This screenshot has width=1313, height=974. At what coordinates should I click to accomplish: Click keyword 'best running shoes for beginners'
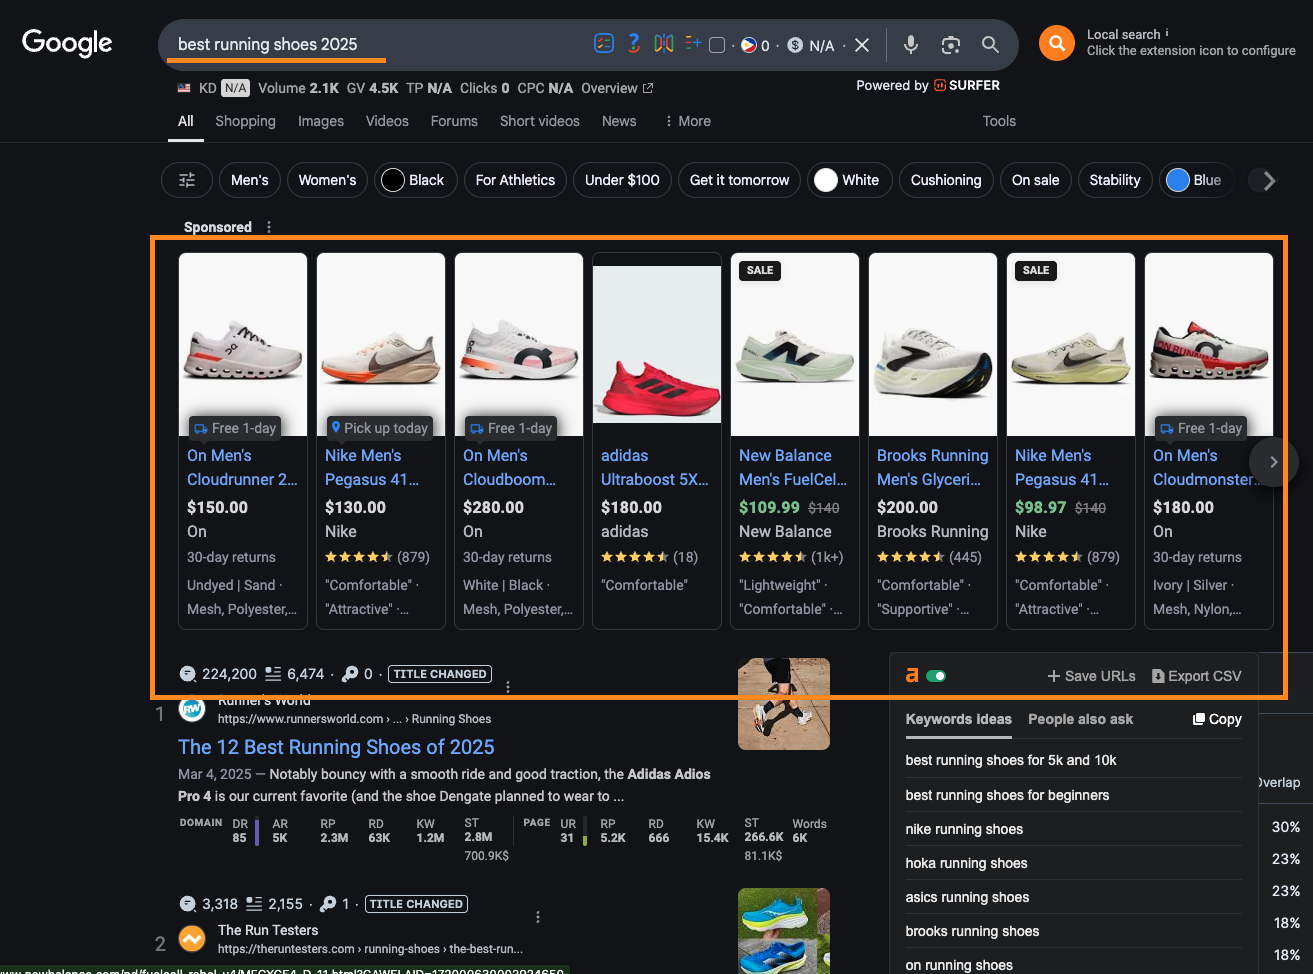point(1007,795)
